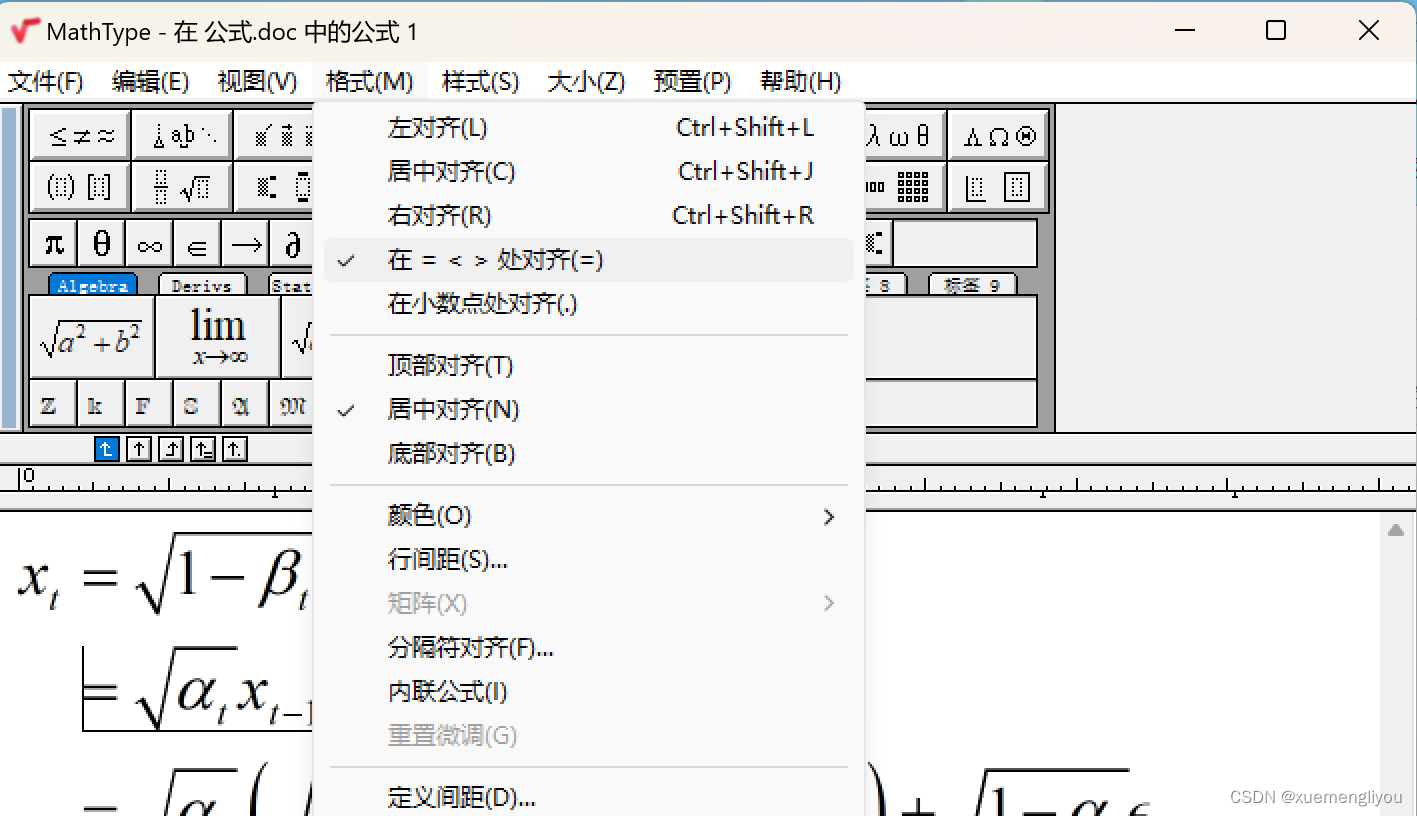Open the 文件(F) menu

(x=46, y=82)
